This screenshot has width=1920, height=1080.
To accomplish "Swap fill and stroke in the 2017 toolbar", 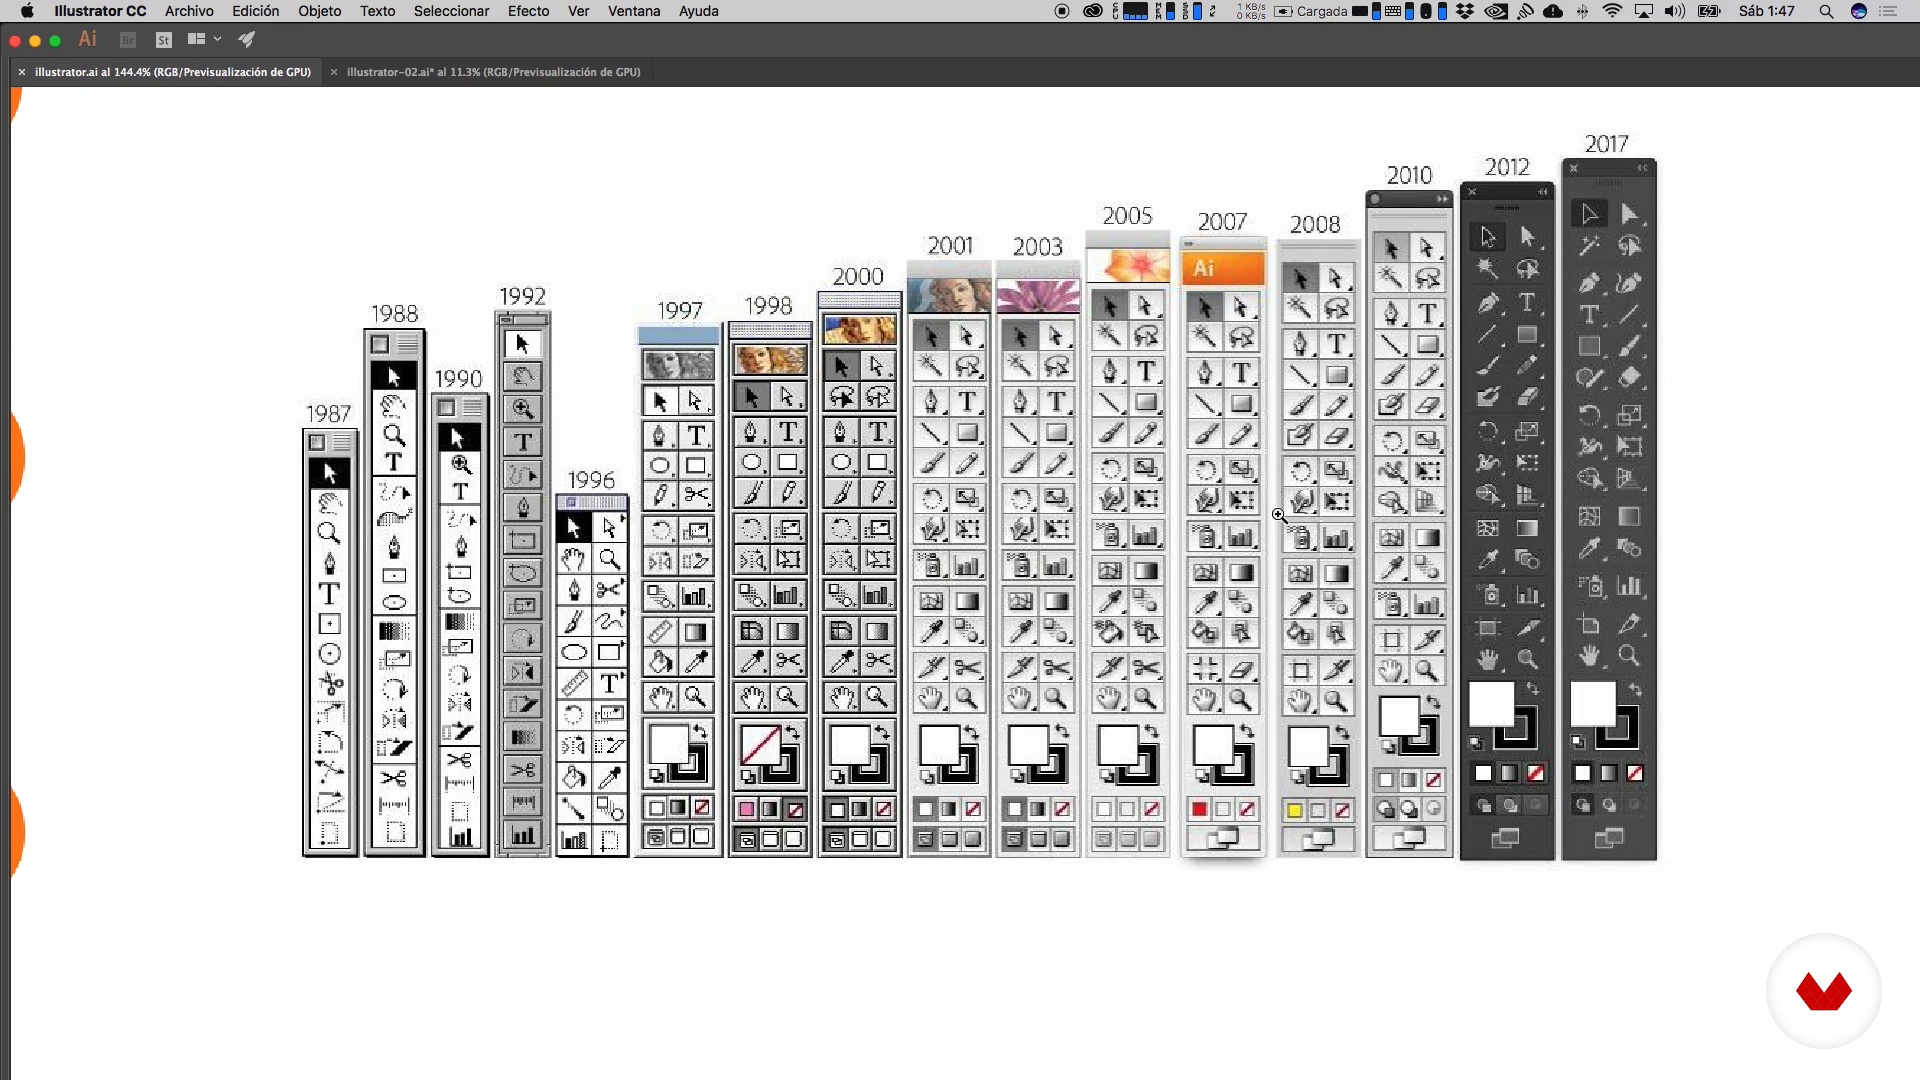I will [1635, 689].
